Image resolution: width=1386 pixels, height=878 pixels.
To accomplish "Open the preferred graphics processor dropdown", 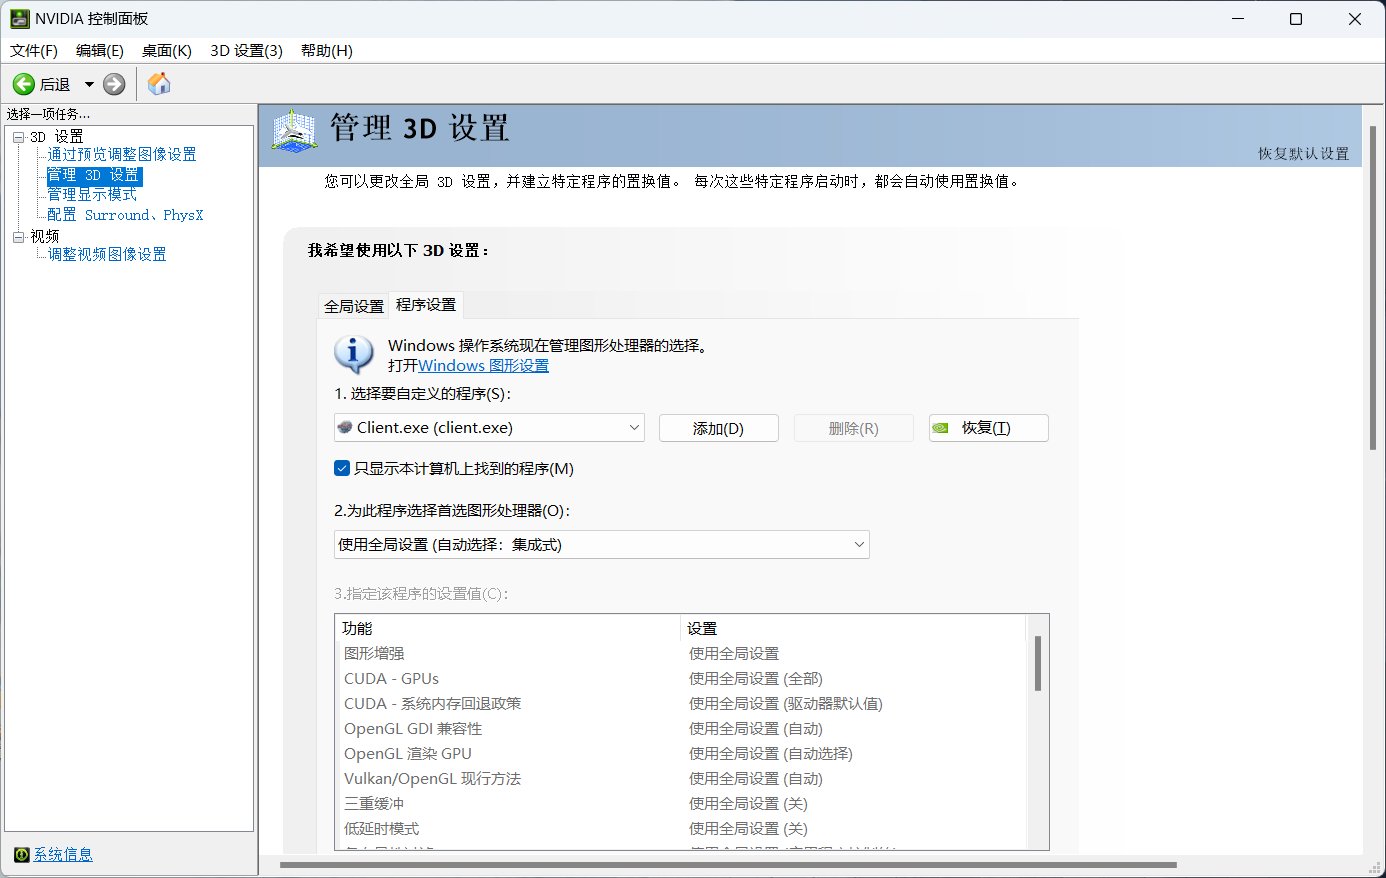I will tap(601, 545).
